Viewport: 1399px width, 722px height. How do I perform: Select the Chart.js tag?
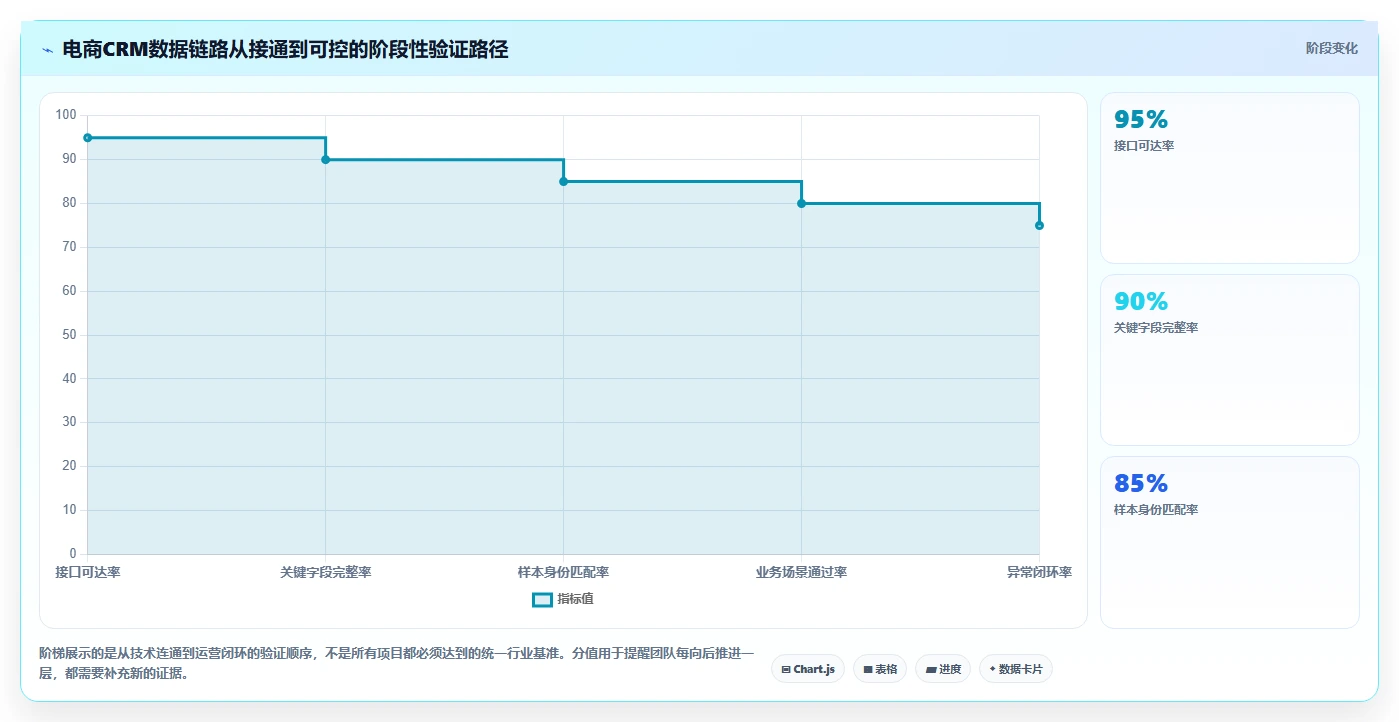[x=808, y=669]
